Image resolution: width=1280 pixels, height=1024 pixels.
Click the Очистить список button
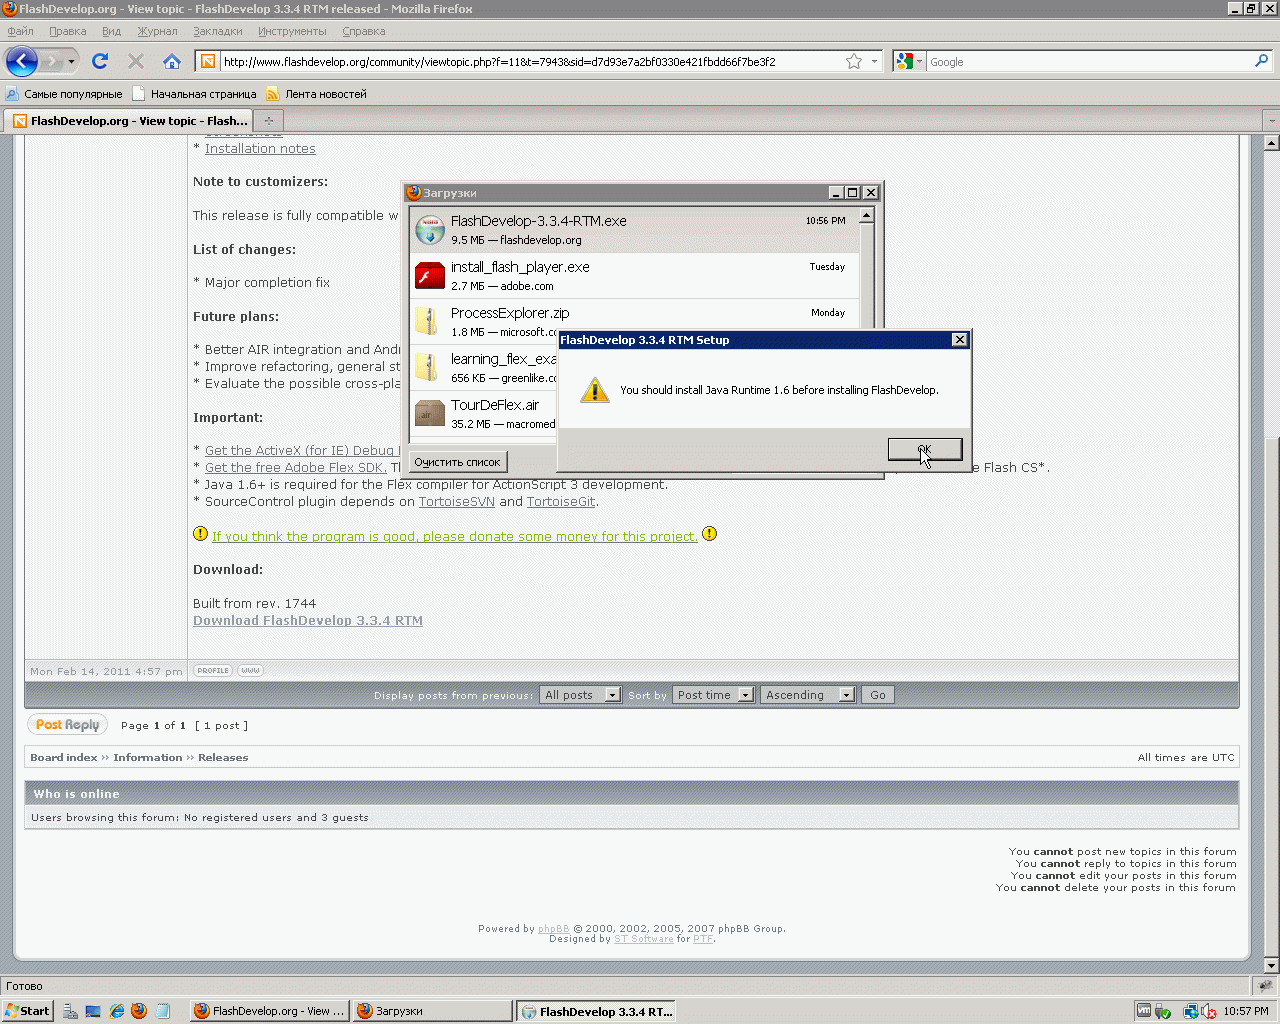click(x=458, y=462)
